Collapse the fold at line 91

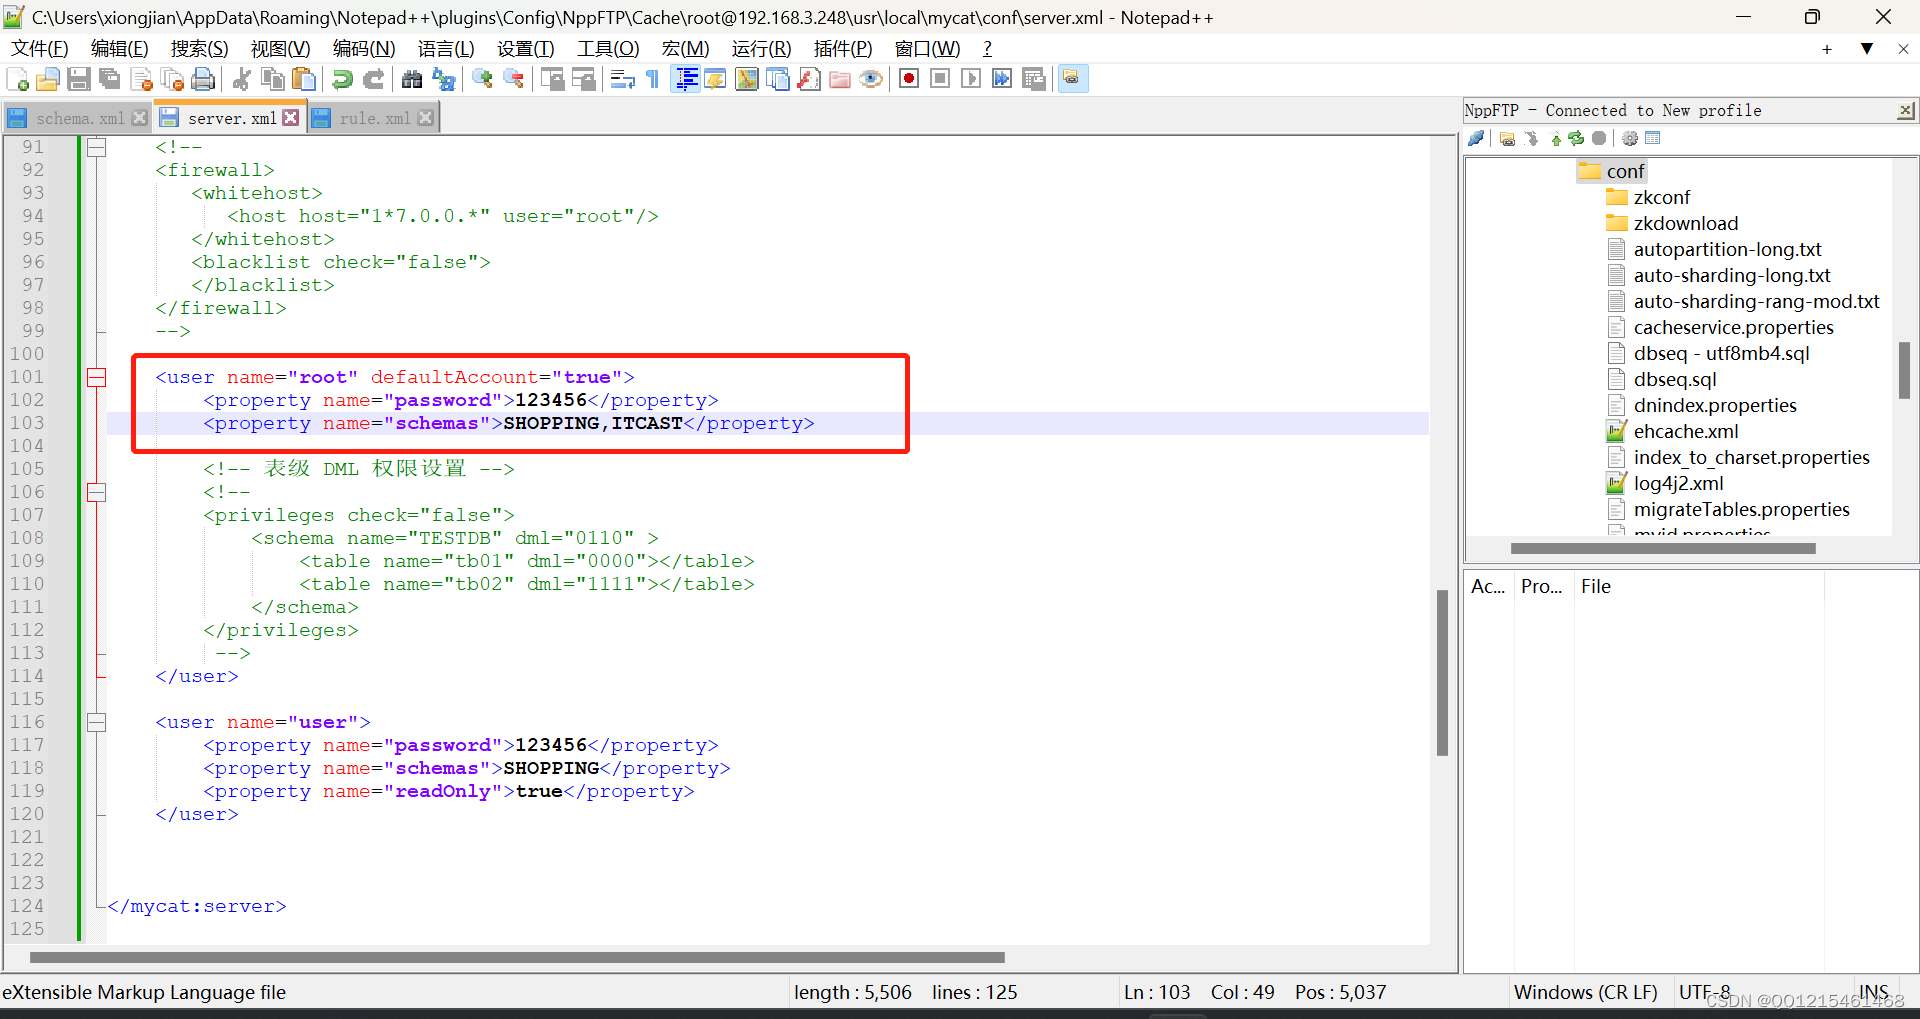point(96,147)
